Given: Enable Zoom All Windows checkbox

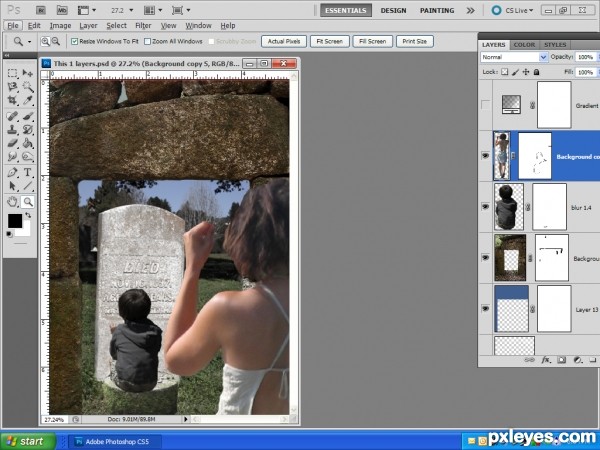Looking at the screenshot, I should click(x=147, y=41).
